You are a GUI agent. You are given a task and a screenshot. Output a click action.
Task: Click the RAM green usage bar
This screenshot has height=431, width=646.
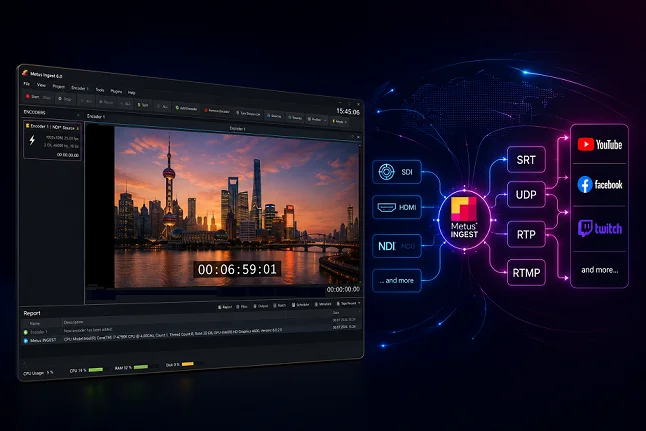[x=140, y=367]
